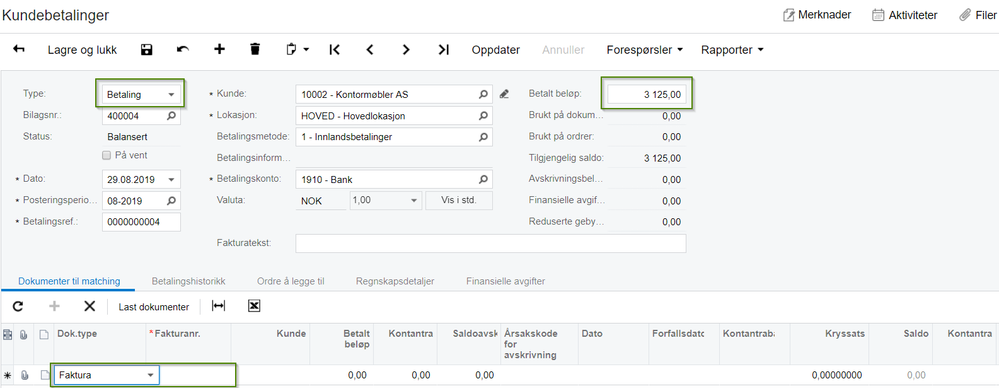The height and width of the screenshot is (388, 999).
Task: Switch to Dokumenter til matching tab
Action: [69, 281]
